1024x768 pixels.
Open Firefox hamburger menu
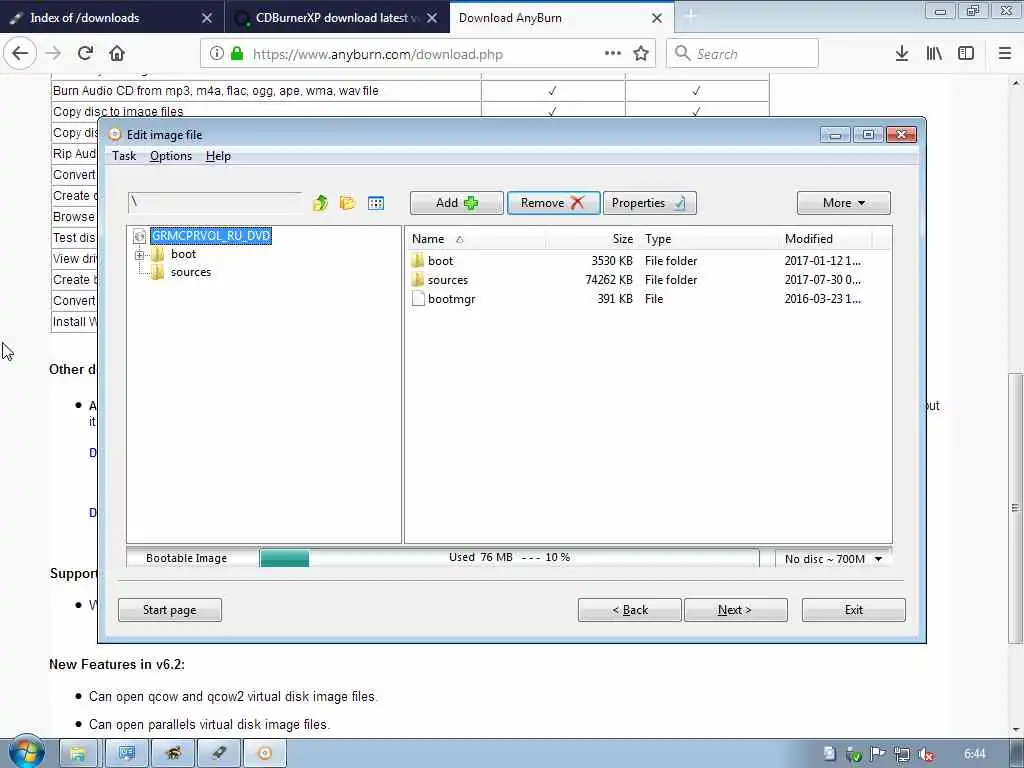click(1005, 54)
